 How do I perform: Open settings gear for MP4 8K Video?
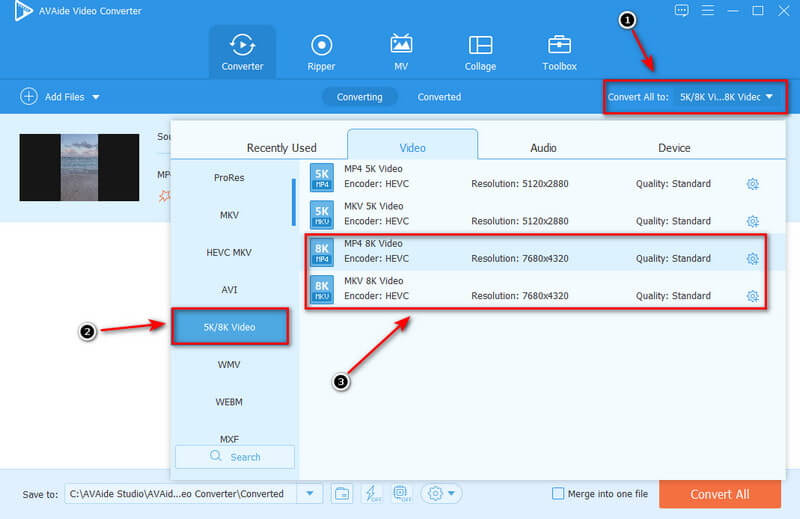pyautogui.click(x=753, y=259)
